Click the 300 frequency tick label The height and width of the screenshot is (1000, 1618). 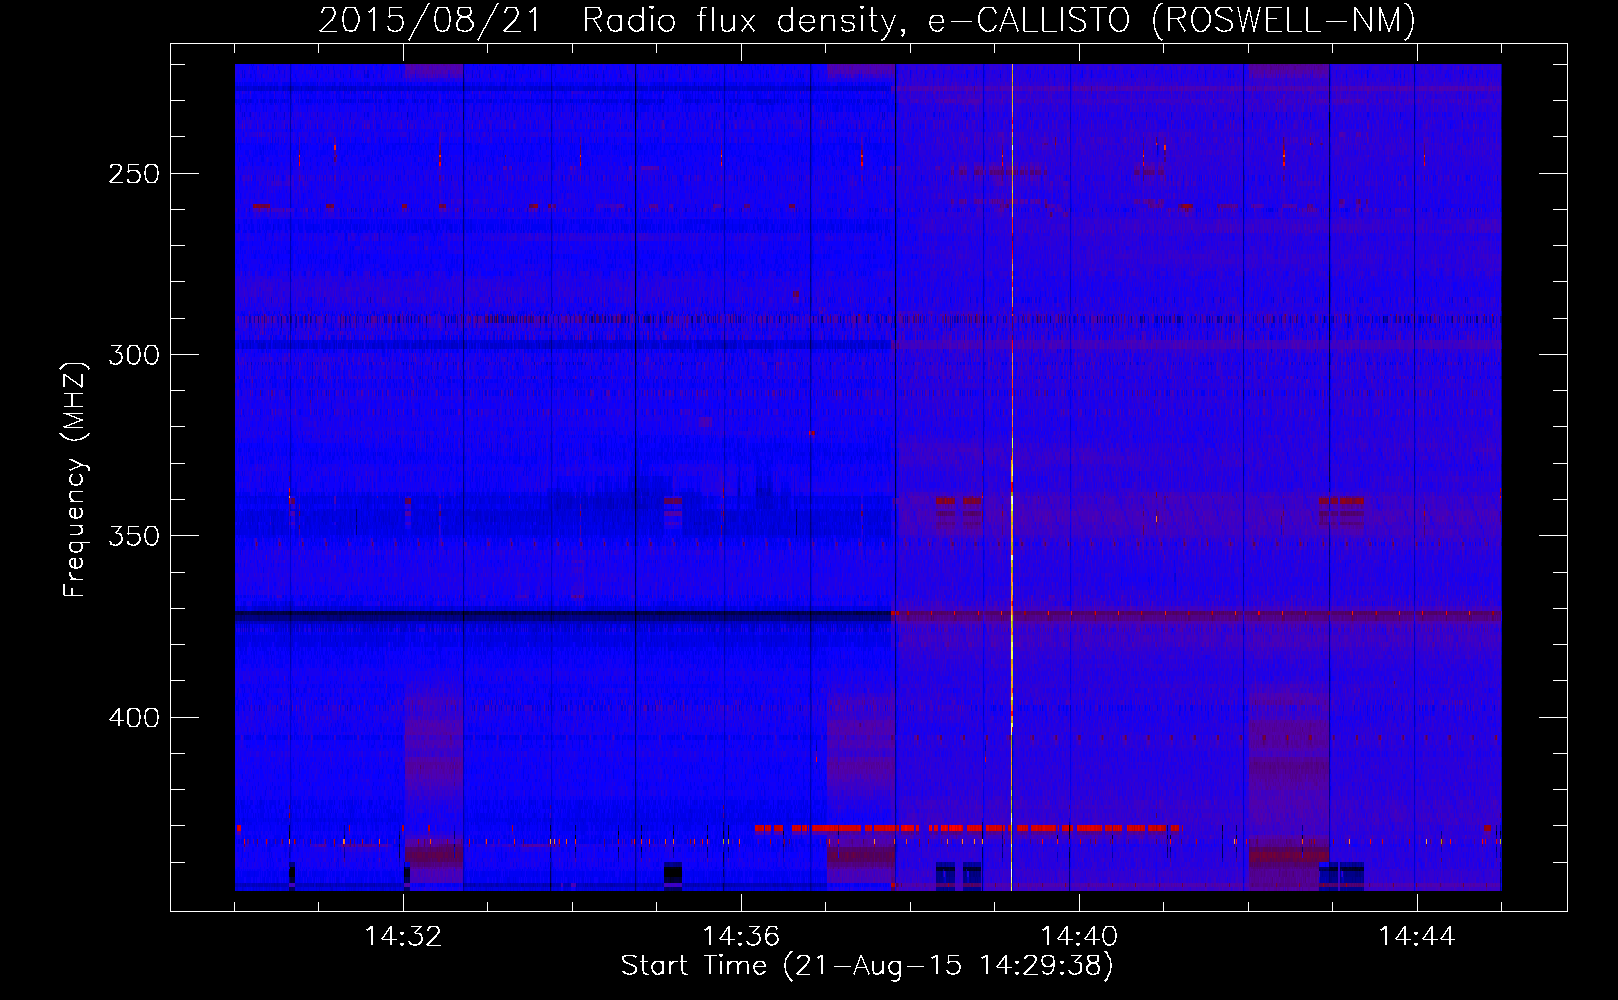tap(134, 355)
